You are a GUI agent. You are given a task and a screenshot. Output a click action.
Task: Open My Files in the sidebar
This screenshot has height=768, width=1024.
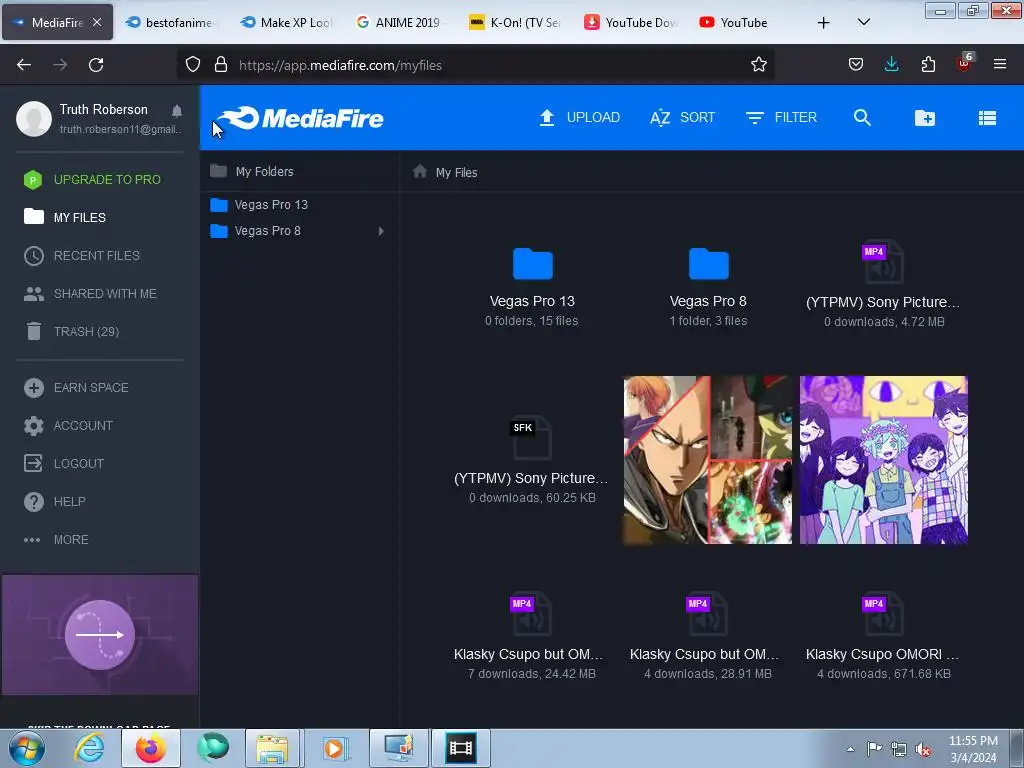tap(65, 217)
